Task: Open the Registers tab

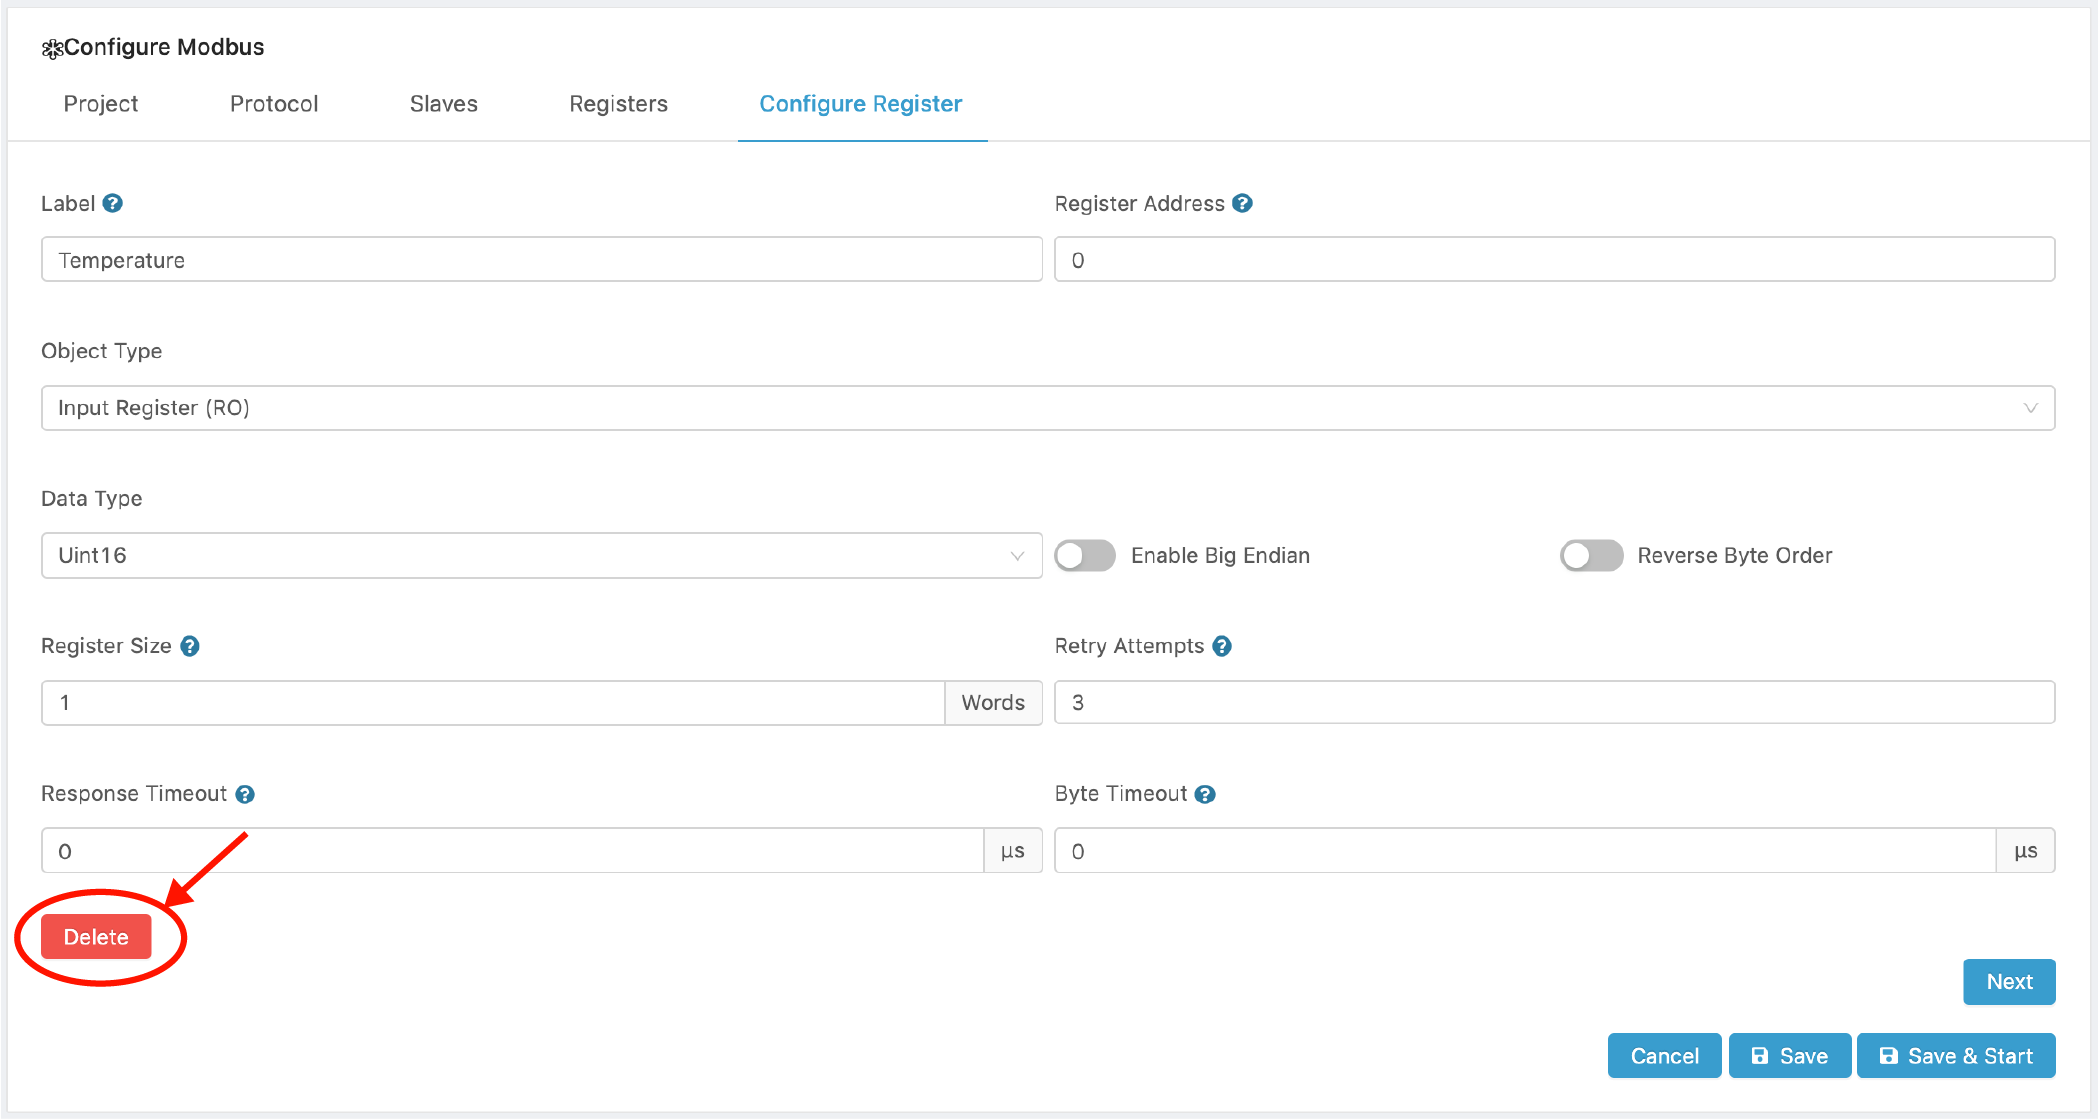Action: (x=616, y=104)
